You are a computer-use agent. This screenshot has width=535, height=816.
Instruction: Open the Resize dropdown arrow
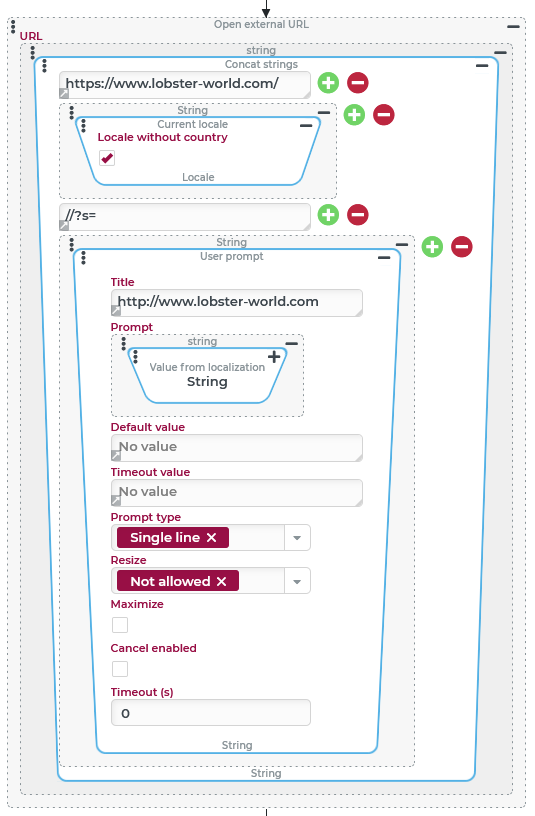[x=297, y=581]
